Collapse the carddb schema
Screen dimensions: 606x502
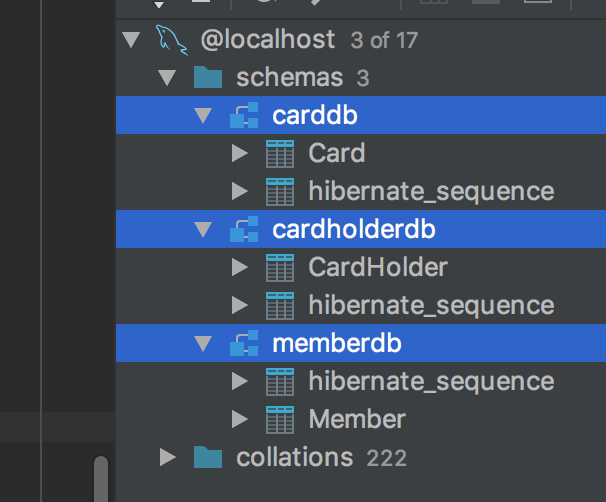(203, 116)
